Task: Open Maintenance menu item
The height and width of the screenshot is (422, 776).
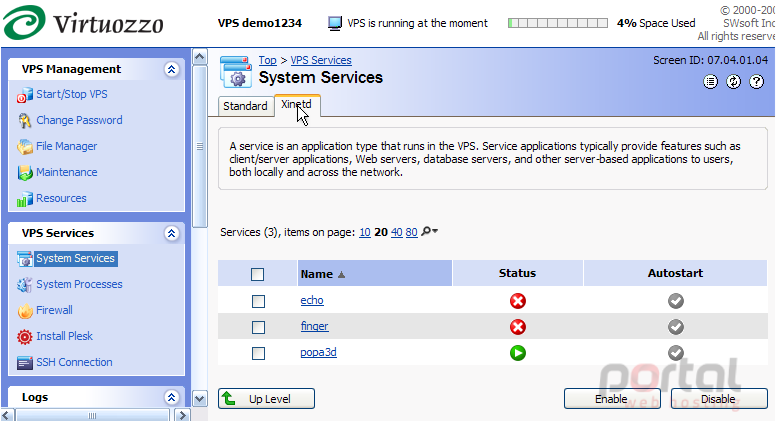Action: (x=67, y=172)
